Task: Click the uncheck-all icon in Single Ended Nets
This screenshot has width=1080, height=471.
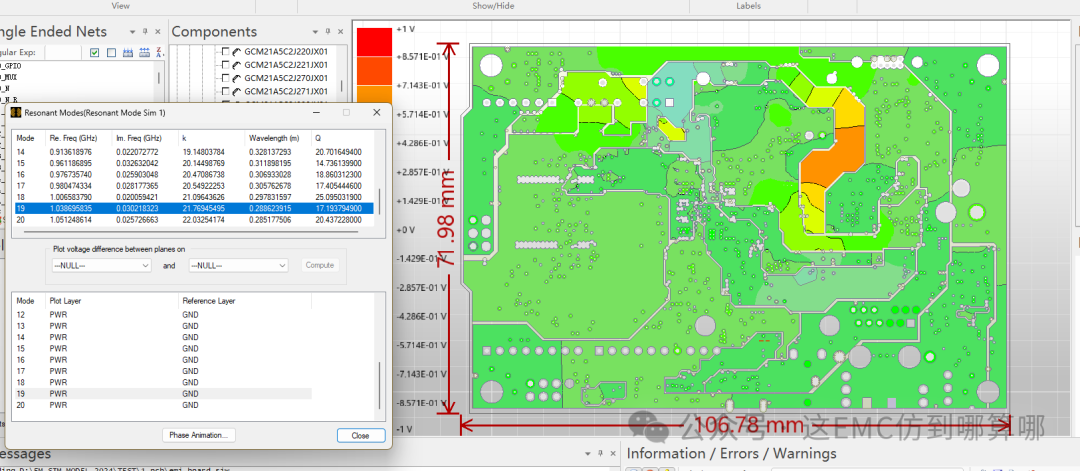Action: pyautogui.click(x=111, y=52)
